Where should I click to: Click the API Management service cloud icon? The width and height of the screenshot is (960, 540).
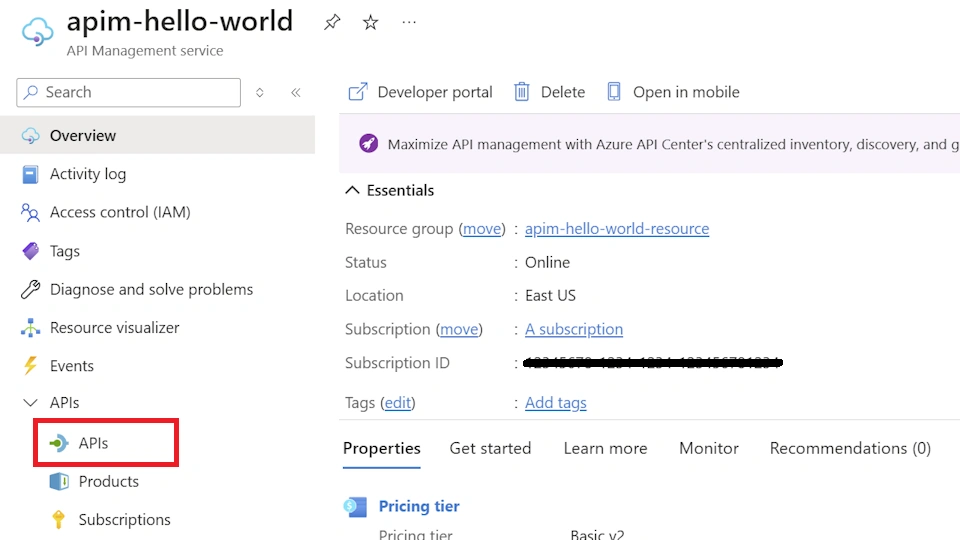pos(37,31)
